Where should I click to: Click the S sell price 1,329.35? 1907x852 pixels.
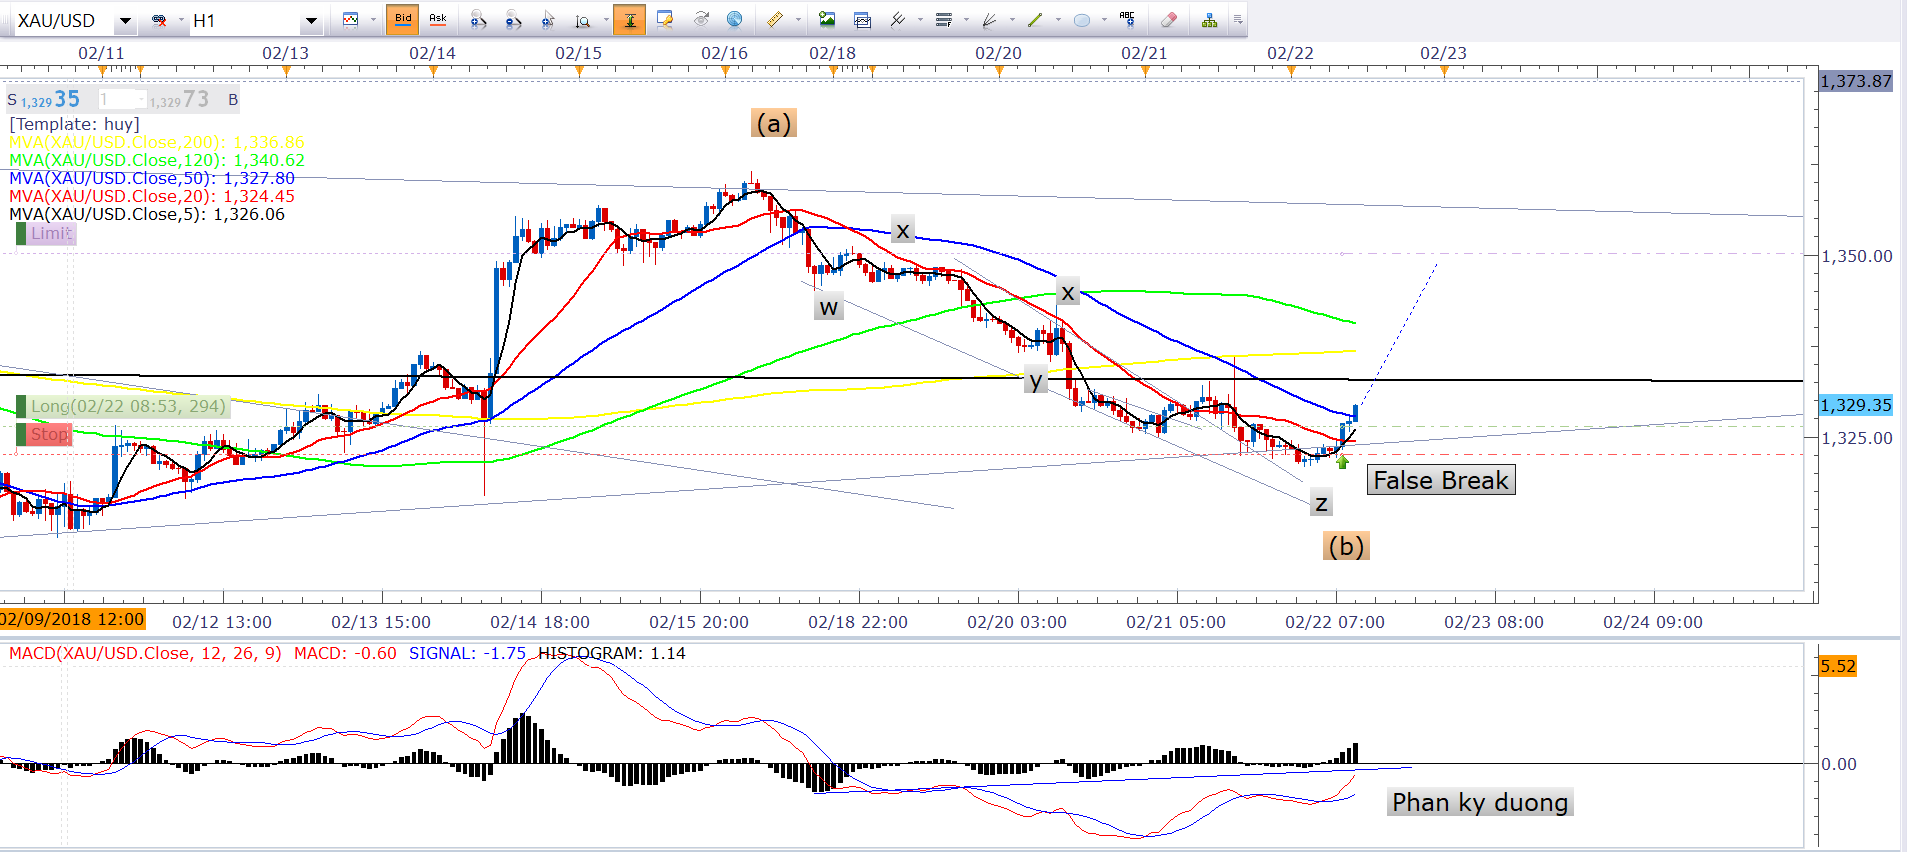pos(45,100)
